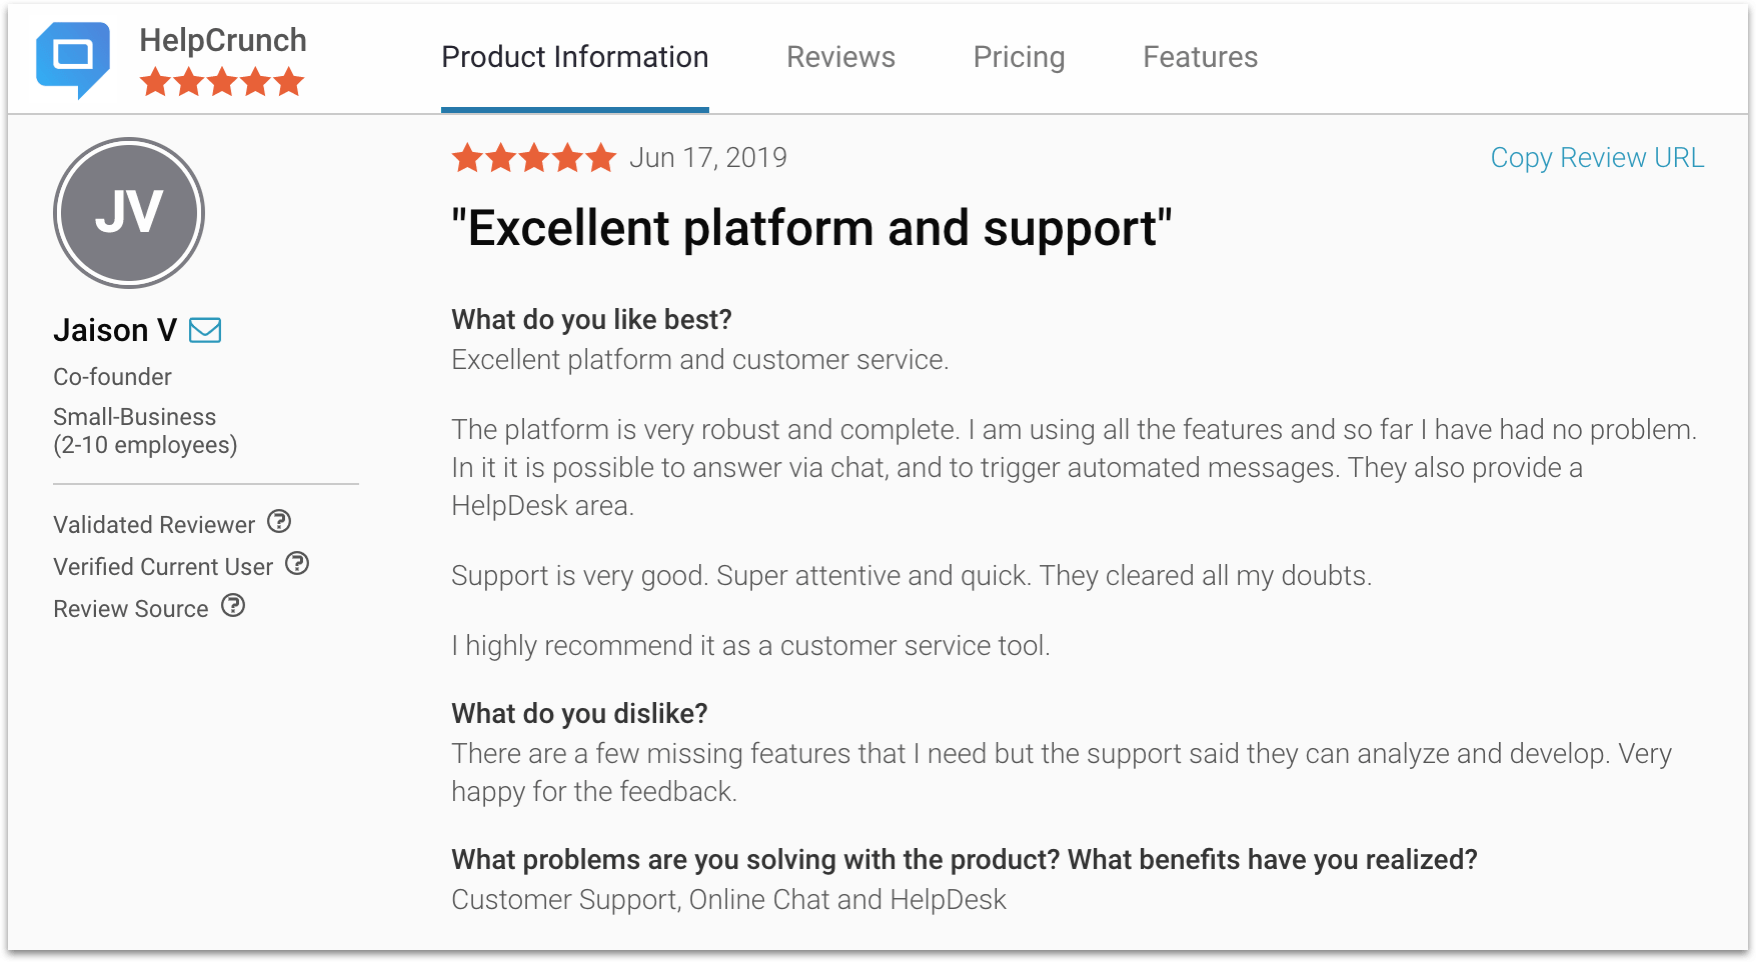This screenshot has height=962, width=1756.
Task: Click the reviewer name Jaison V
Action: pos(115,330)
